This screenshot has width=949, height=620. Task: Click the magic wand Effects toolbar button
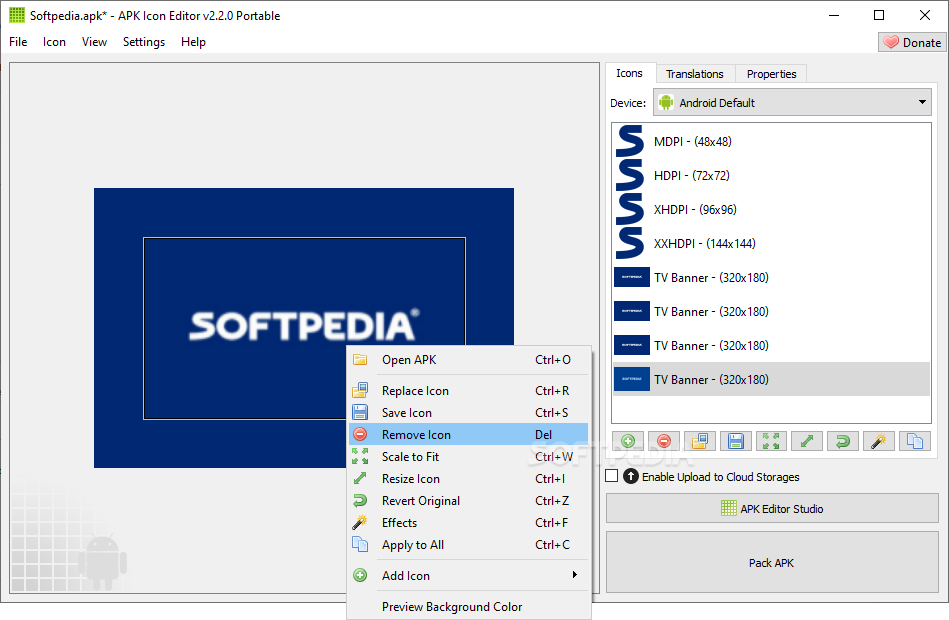tap(879, 441)
